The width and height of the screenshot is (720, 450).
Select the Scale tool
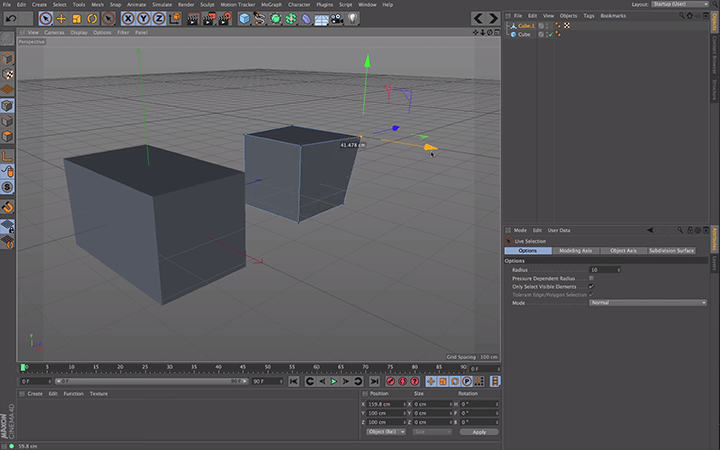click(77, 19)
